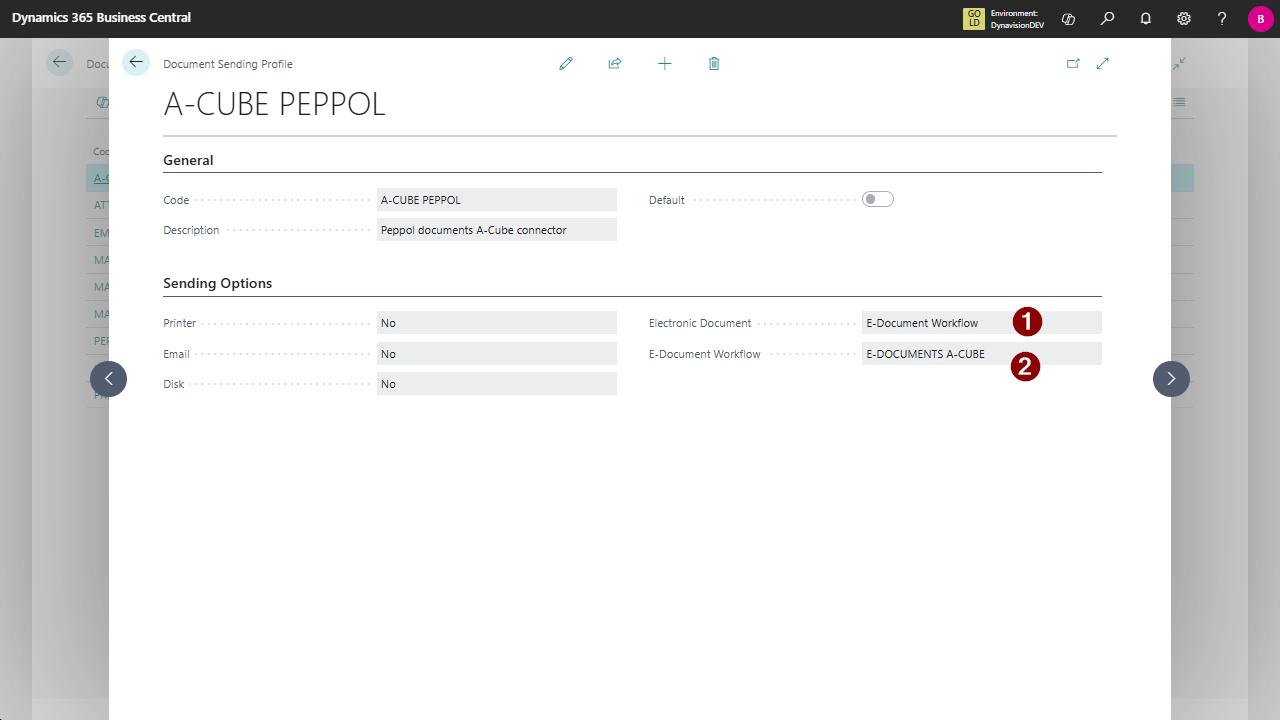Screen dimensions: 1280x720
Task: Click background list back arrow
Action: pyautogui.click(x=60, y=62)
